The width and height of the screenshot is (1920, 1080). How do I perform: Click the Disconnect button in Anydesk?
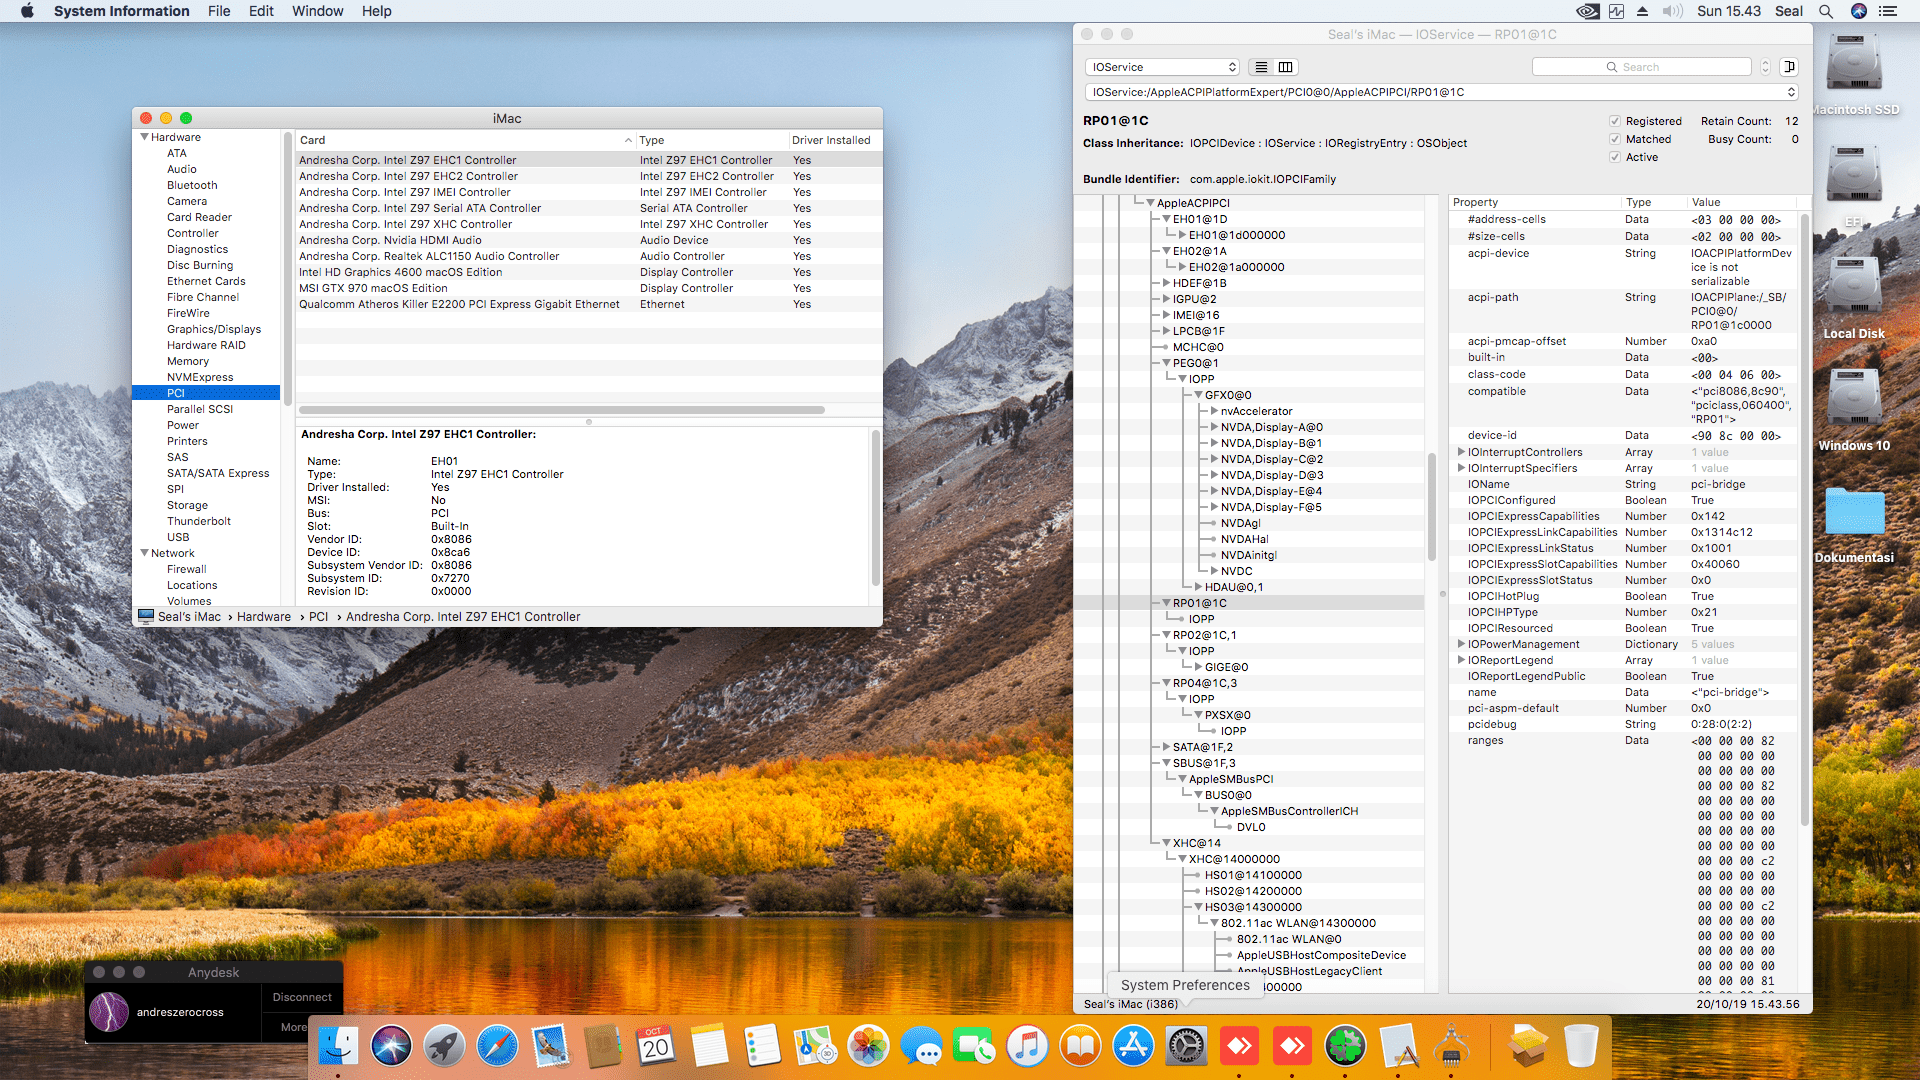(x=302, y=997)
